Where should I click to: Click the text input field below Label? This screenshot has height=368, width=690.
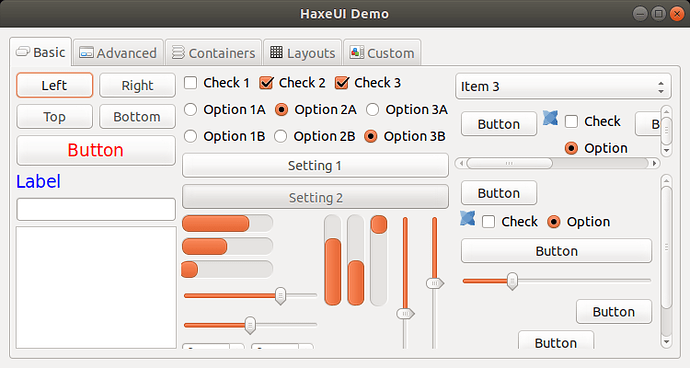coord(96,209)
